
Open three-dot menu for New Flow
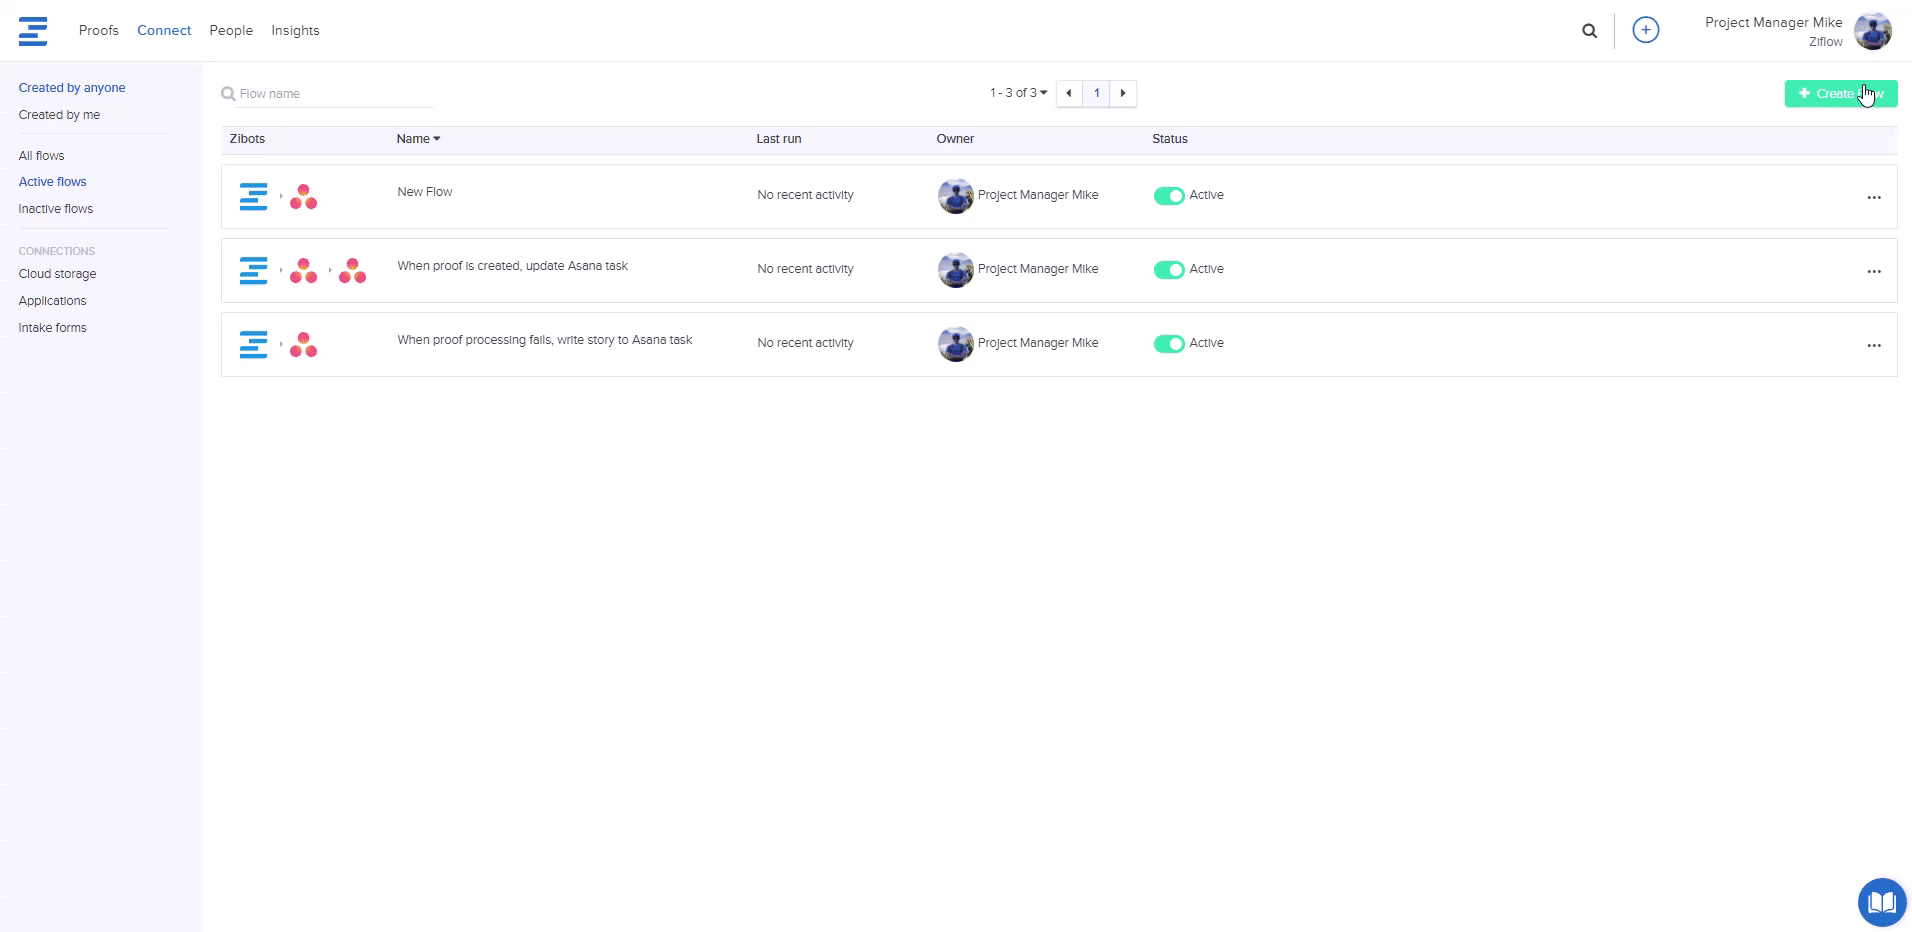pos(1873,198)
